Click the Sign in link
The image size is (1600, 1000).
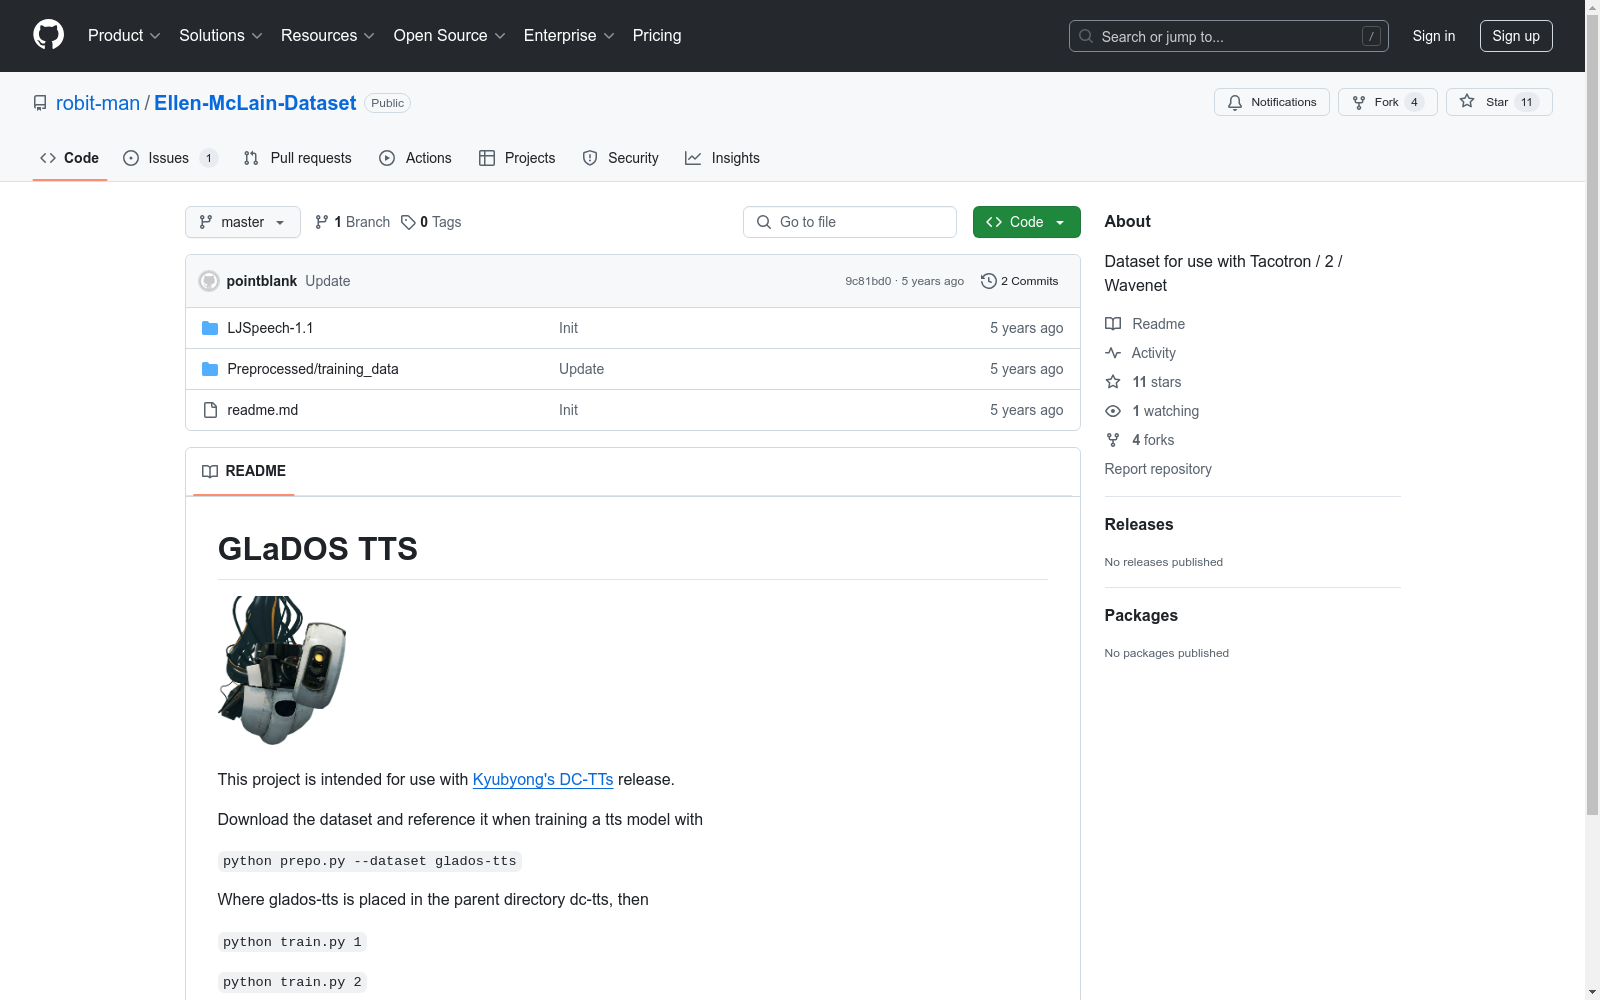1434,36
